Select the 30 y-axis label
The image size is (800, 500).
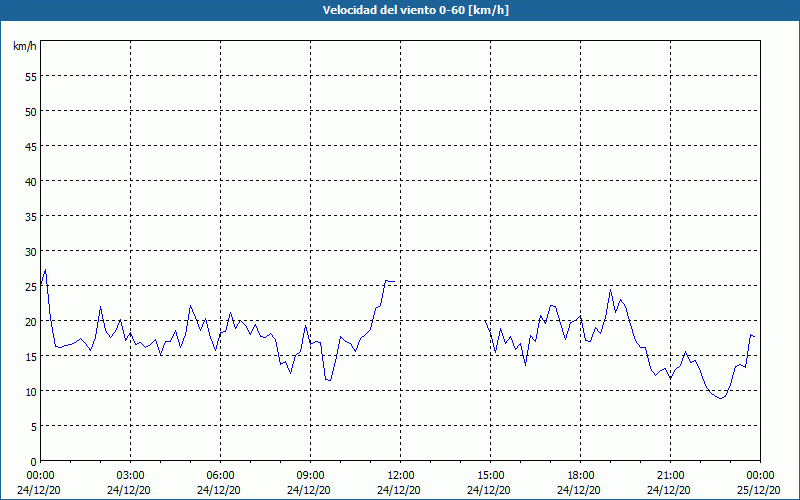[31, 254]
